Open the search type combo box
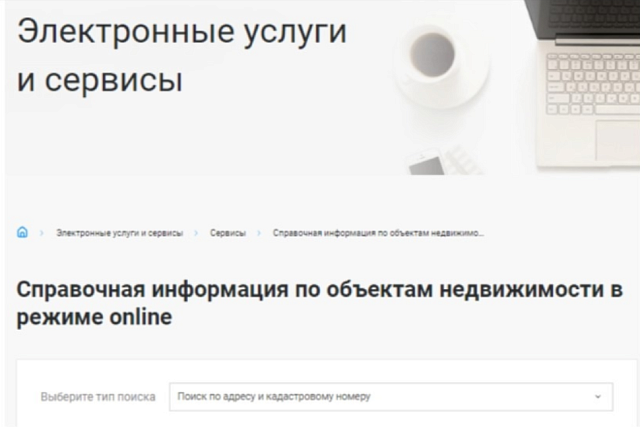Viewport: 640px width, 427px height. click(x=391, y=396)
